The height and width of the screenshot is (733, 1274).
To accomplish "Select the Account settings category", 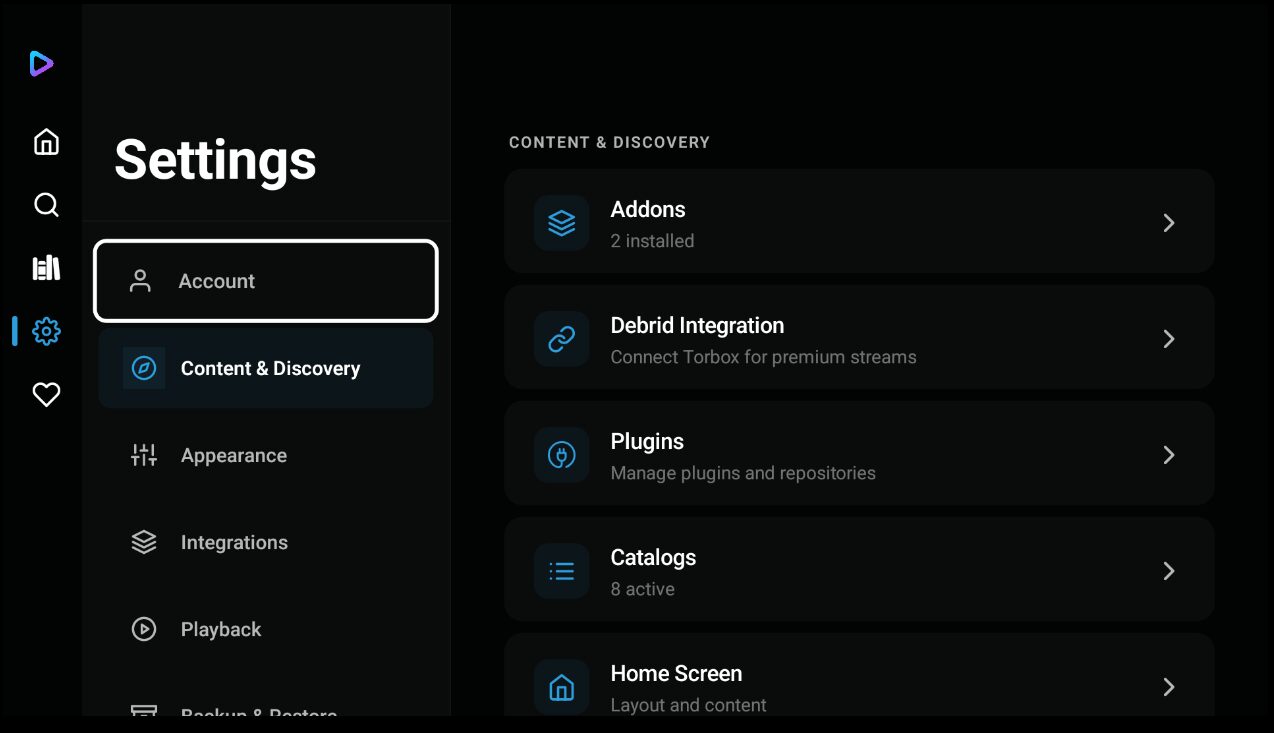I will pos(266,281).
